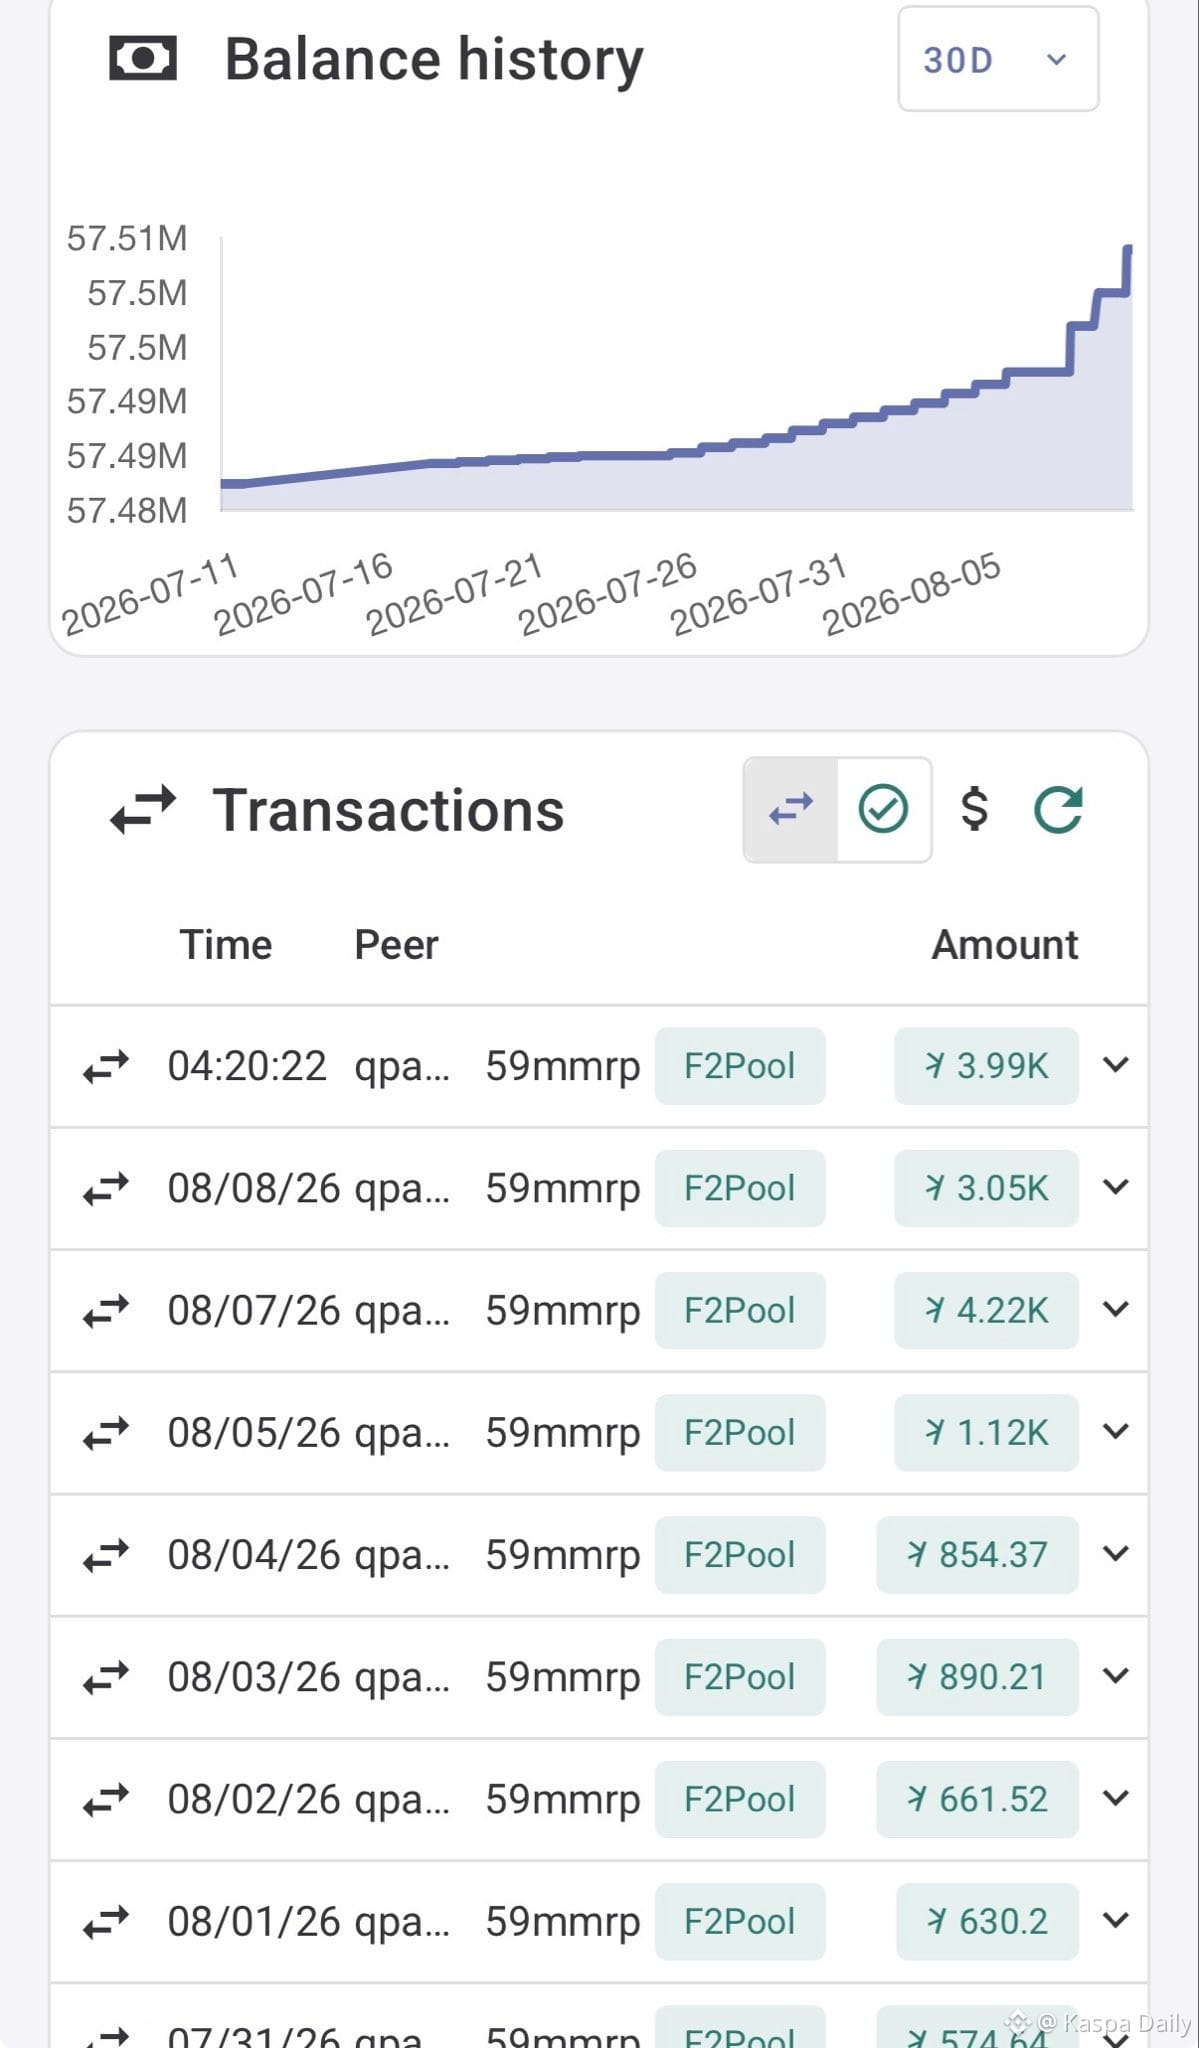The height and width of the screenshot is (2048, 1199).
Task: Click transfer icon on 08/07/26 row
Action: [106, 1310]
